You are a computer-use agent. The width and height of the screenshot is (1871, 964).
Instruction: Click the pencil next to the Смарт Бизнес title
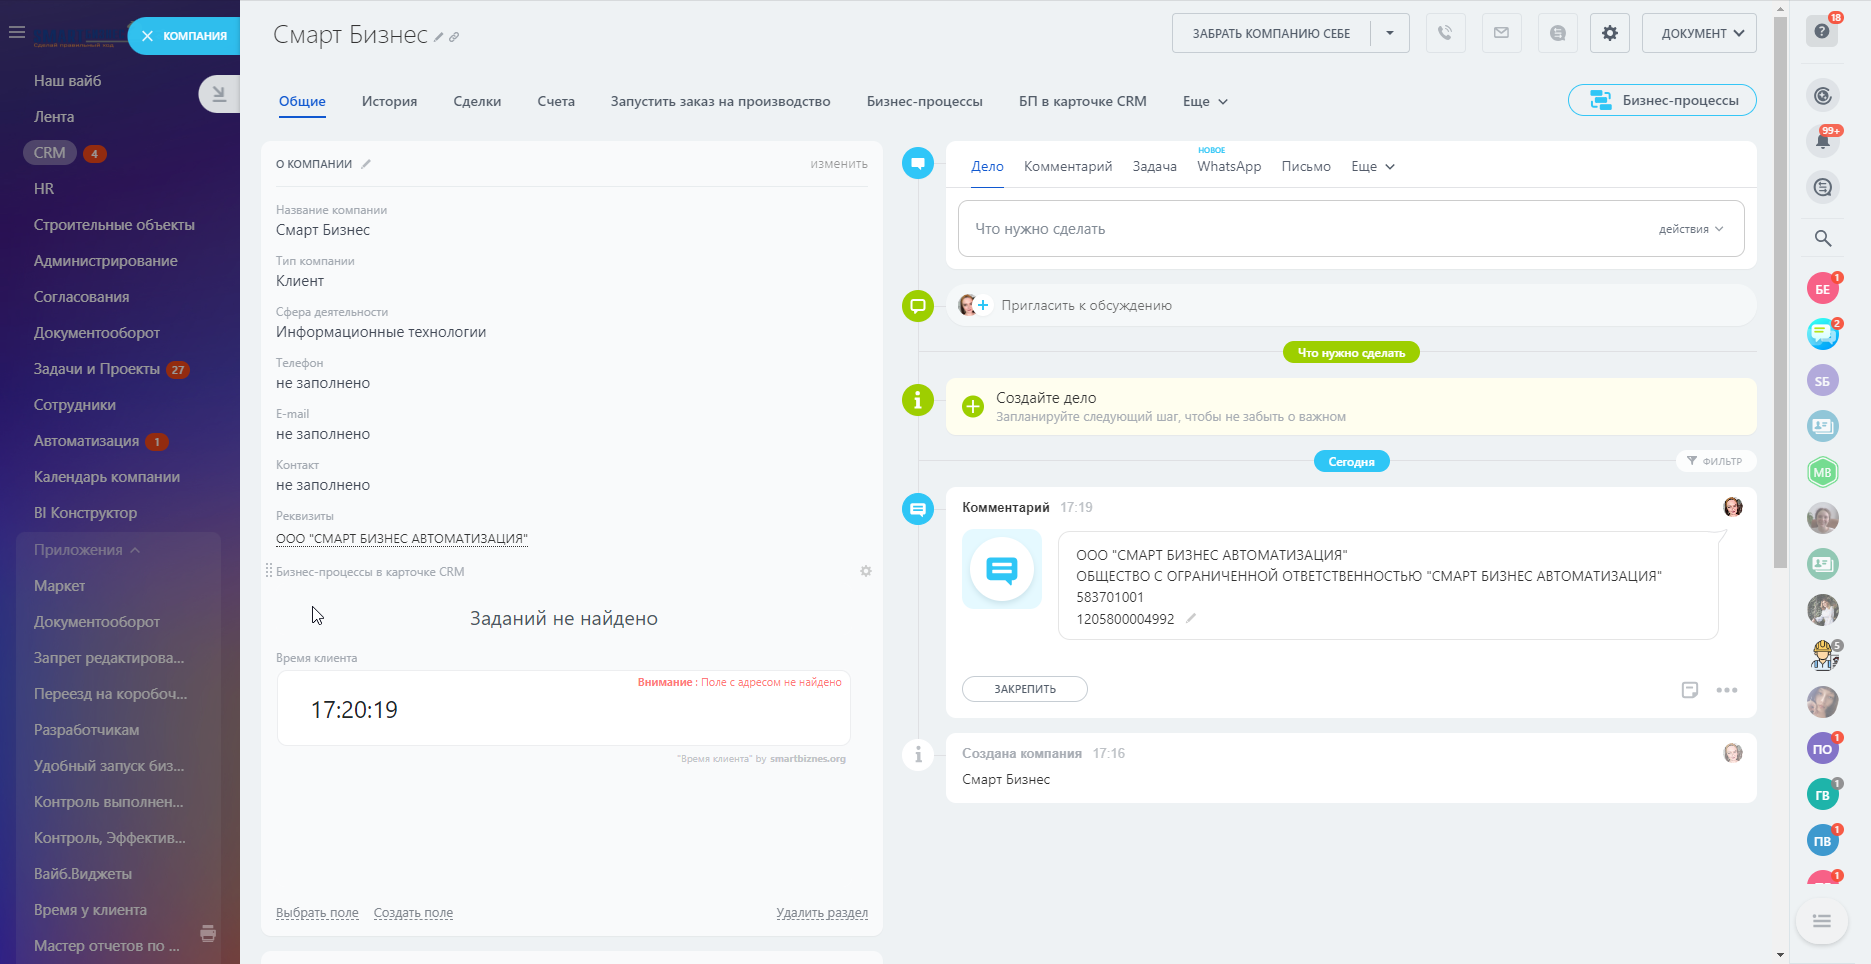(438, 37)
